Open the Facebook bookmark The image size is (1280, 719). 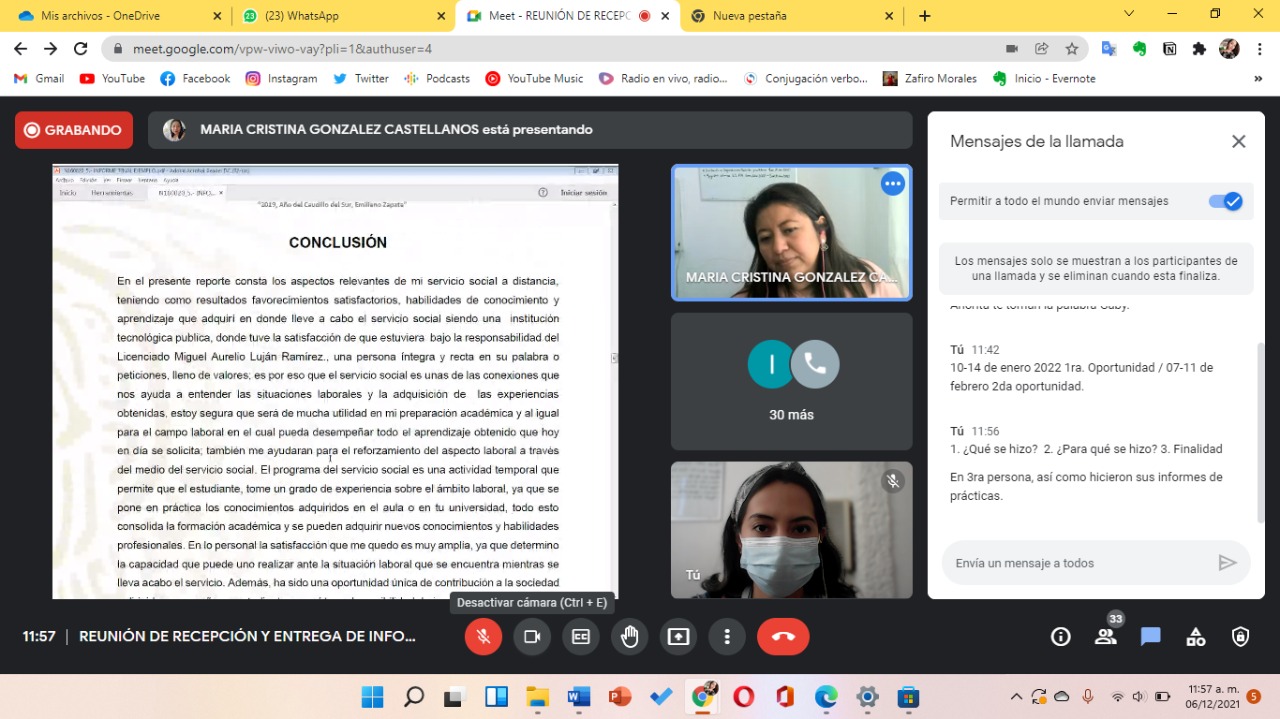point(195,78)
